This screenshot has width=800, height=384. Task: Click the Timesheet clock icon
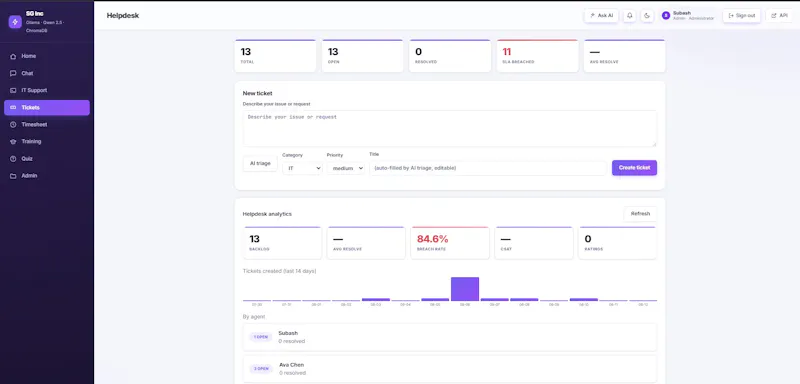(x=13, y=124)
